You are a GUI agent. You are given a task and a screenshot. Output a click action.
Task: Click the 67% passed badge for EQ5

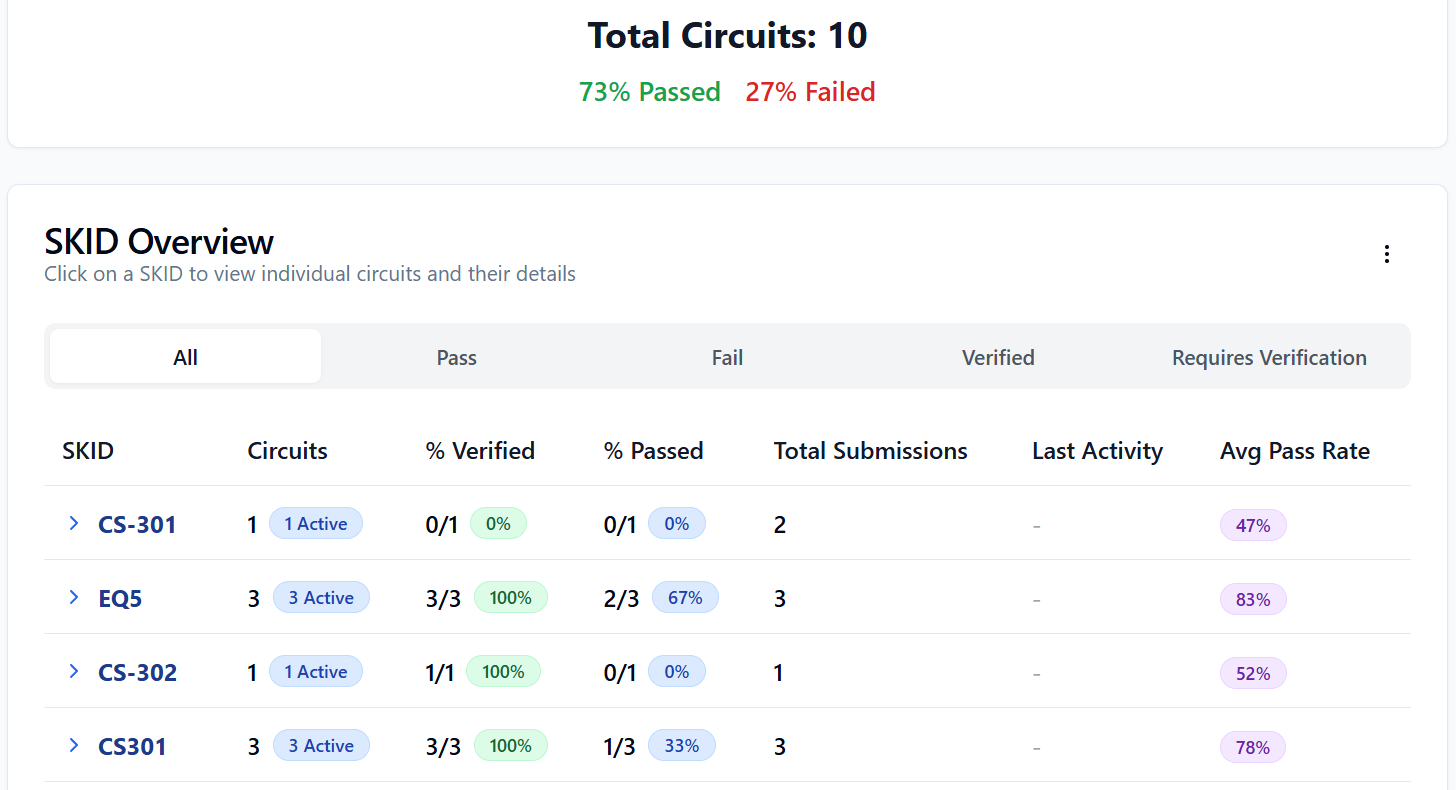click(x=685, y=598)
